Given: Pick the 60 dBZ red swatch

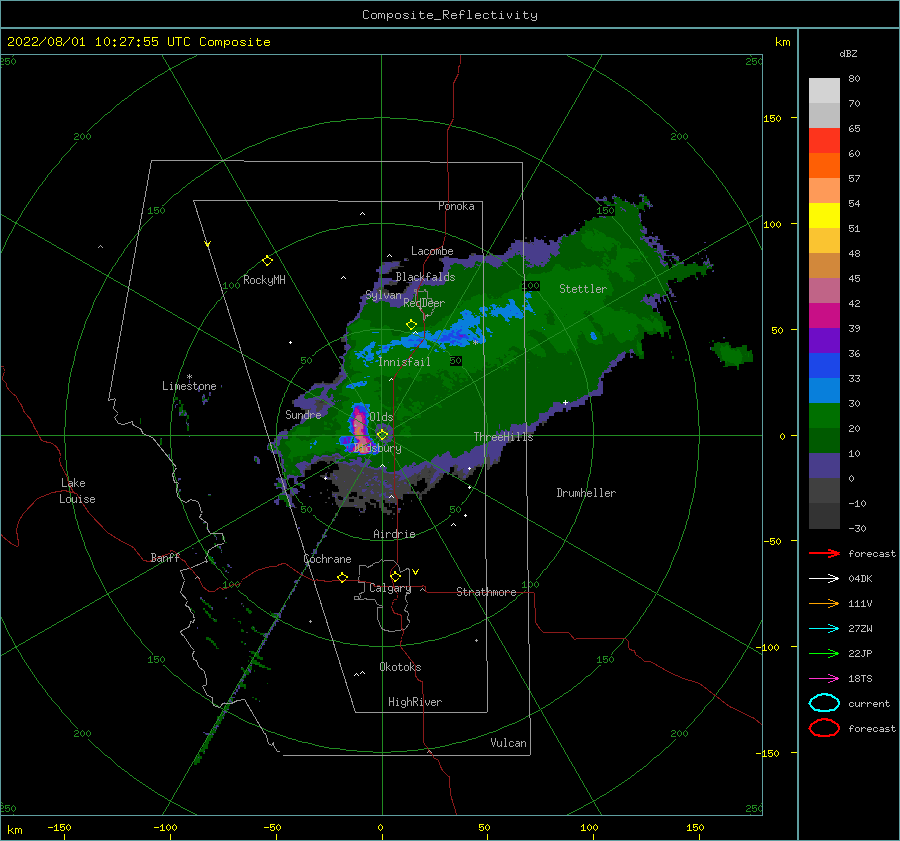Looking at the screenshot, I should tap(824, 141).
